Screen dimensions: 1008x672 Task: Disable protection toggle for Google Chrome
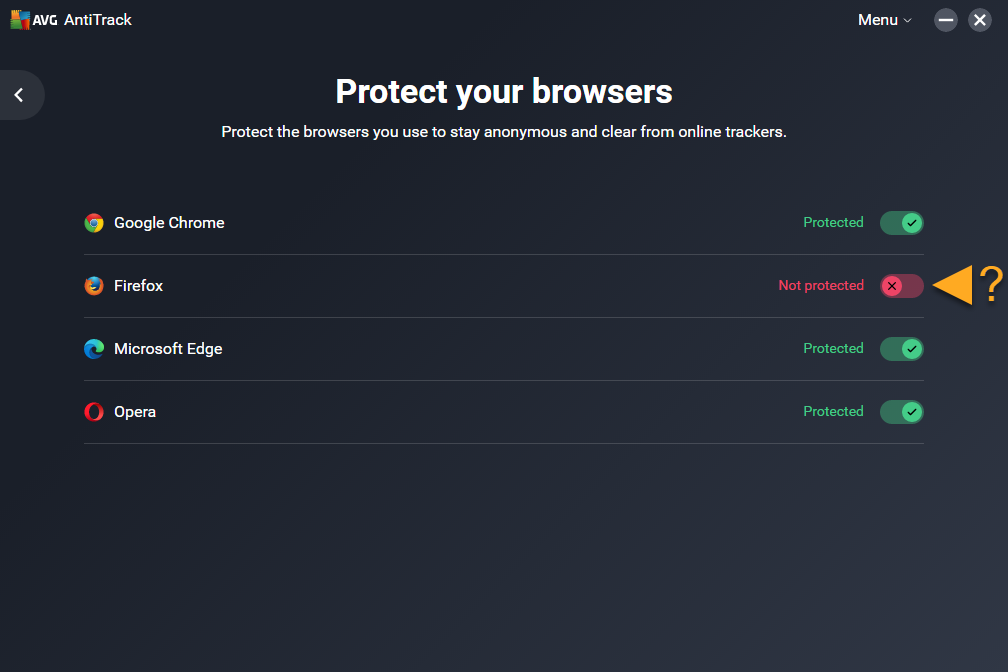click(x=901, y=223)
